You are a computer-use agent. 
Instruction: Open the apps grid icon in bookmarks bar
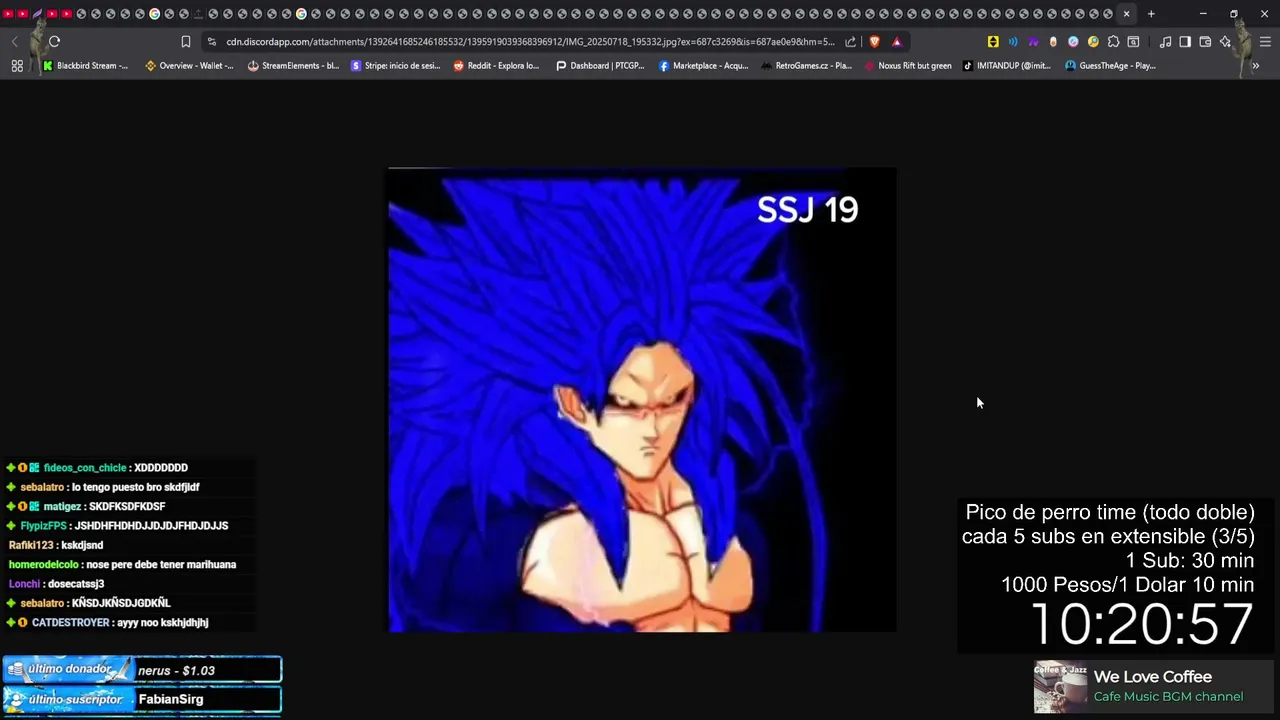click(x=17, y=66)
